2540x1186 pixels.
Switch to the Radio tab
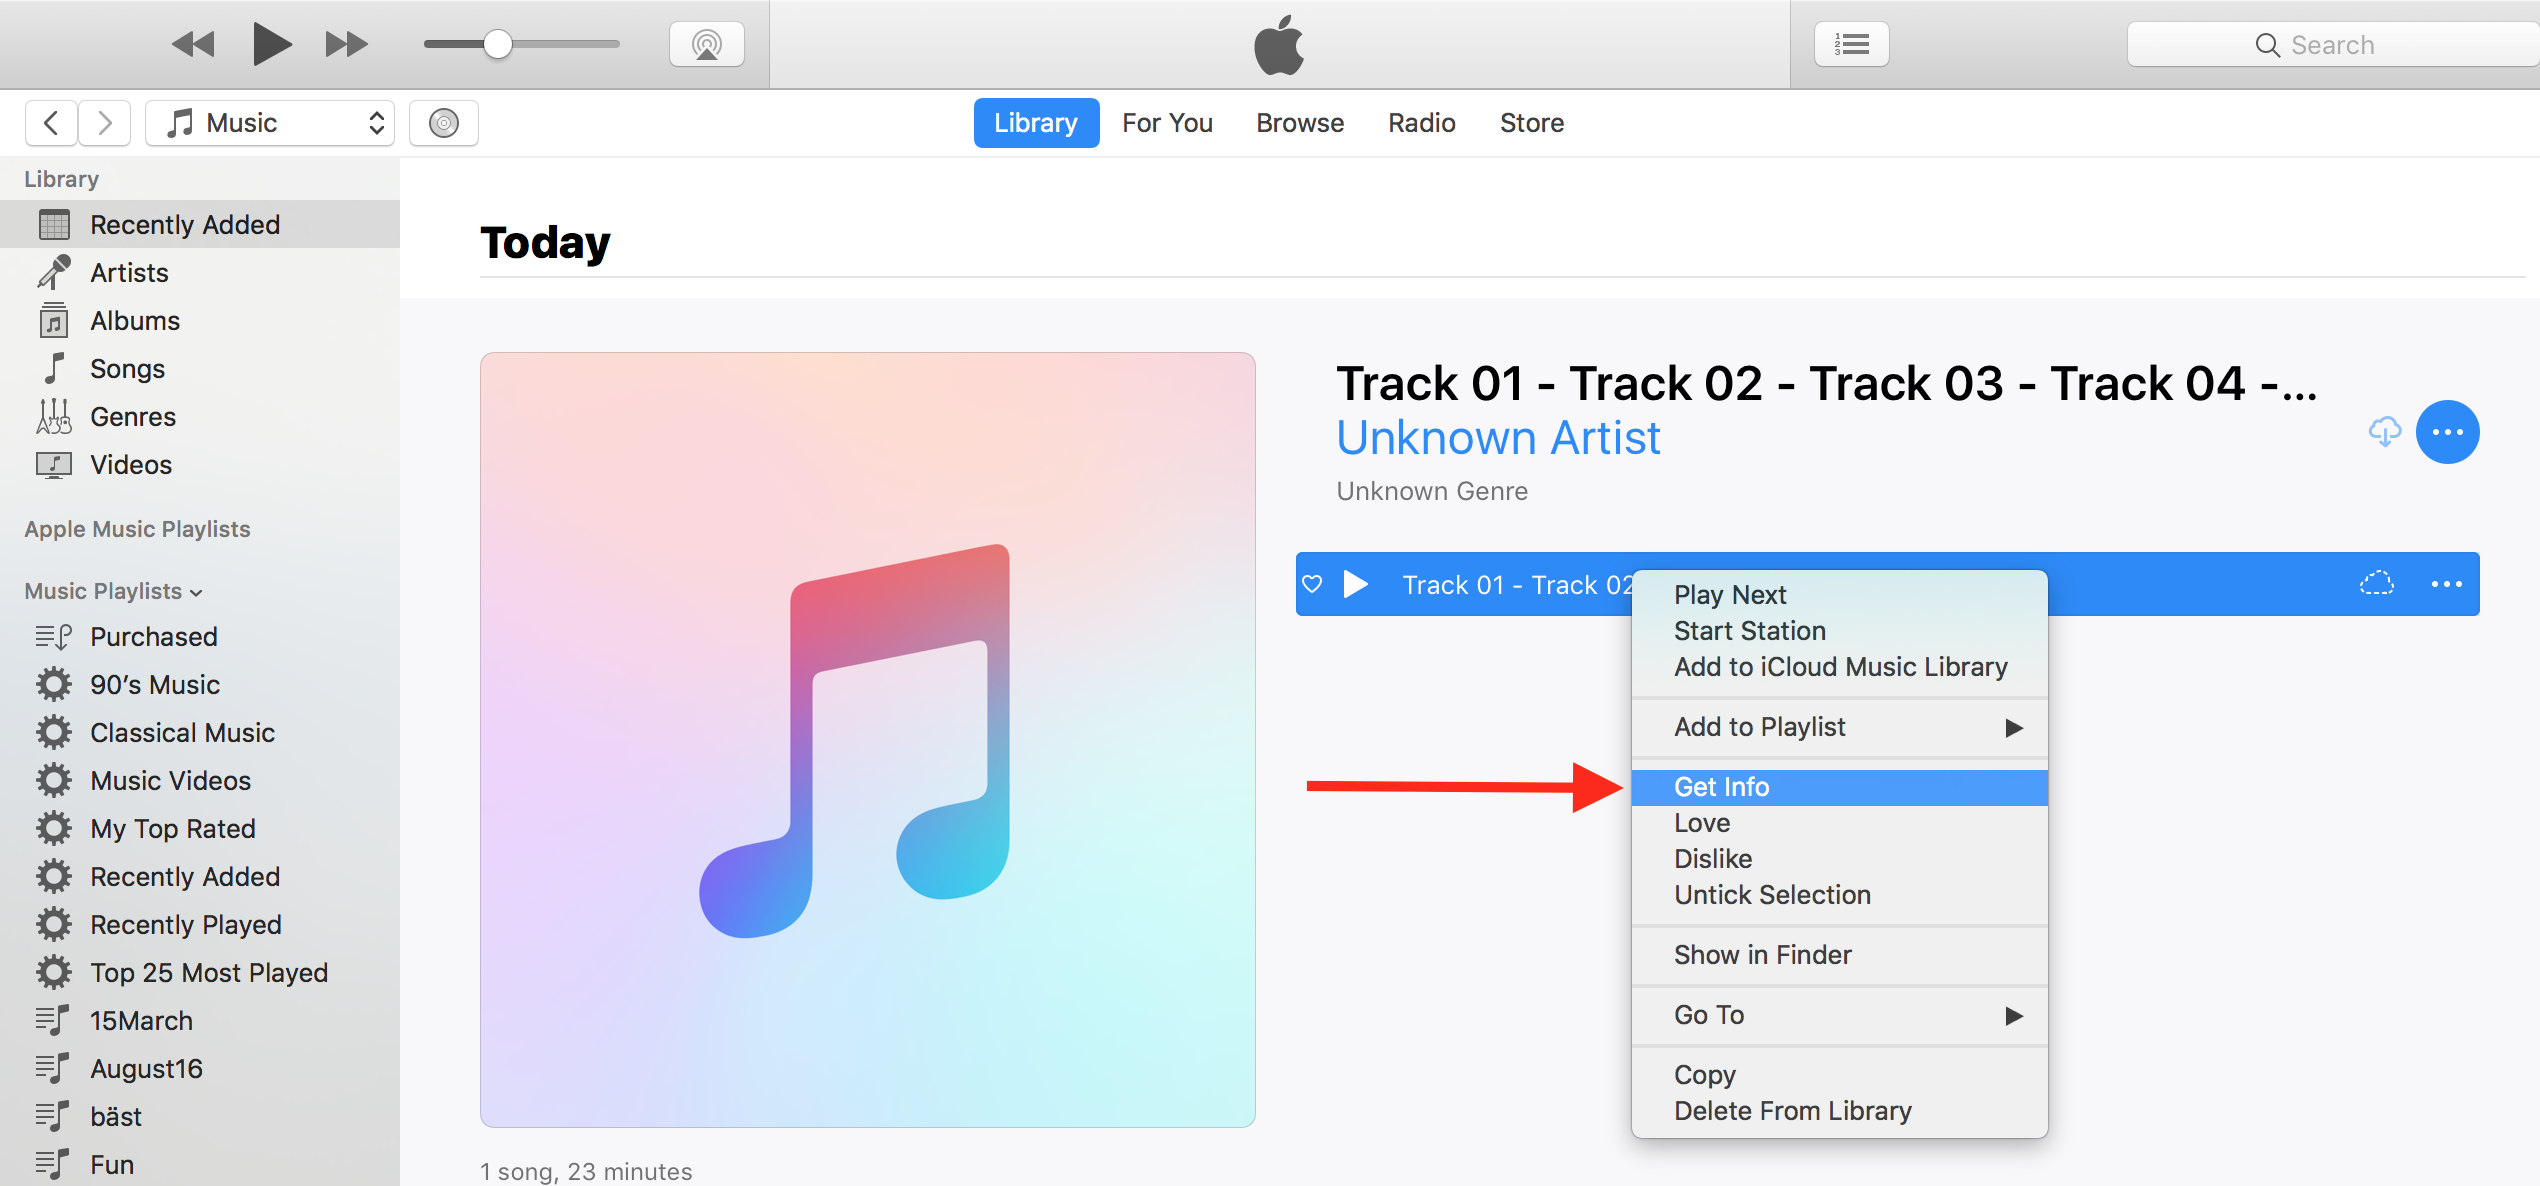coord(1422,122)
